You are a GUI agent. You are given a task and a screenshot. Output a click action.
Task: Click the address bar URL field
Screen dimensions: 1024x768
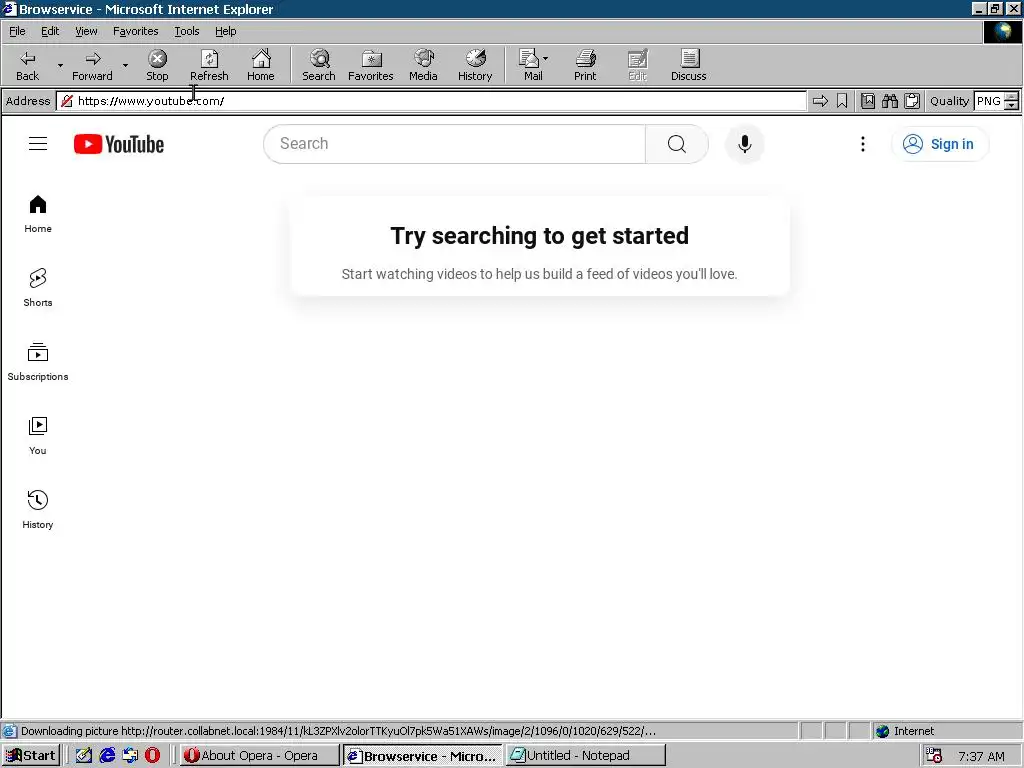431,101
